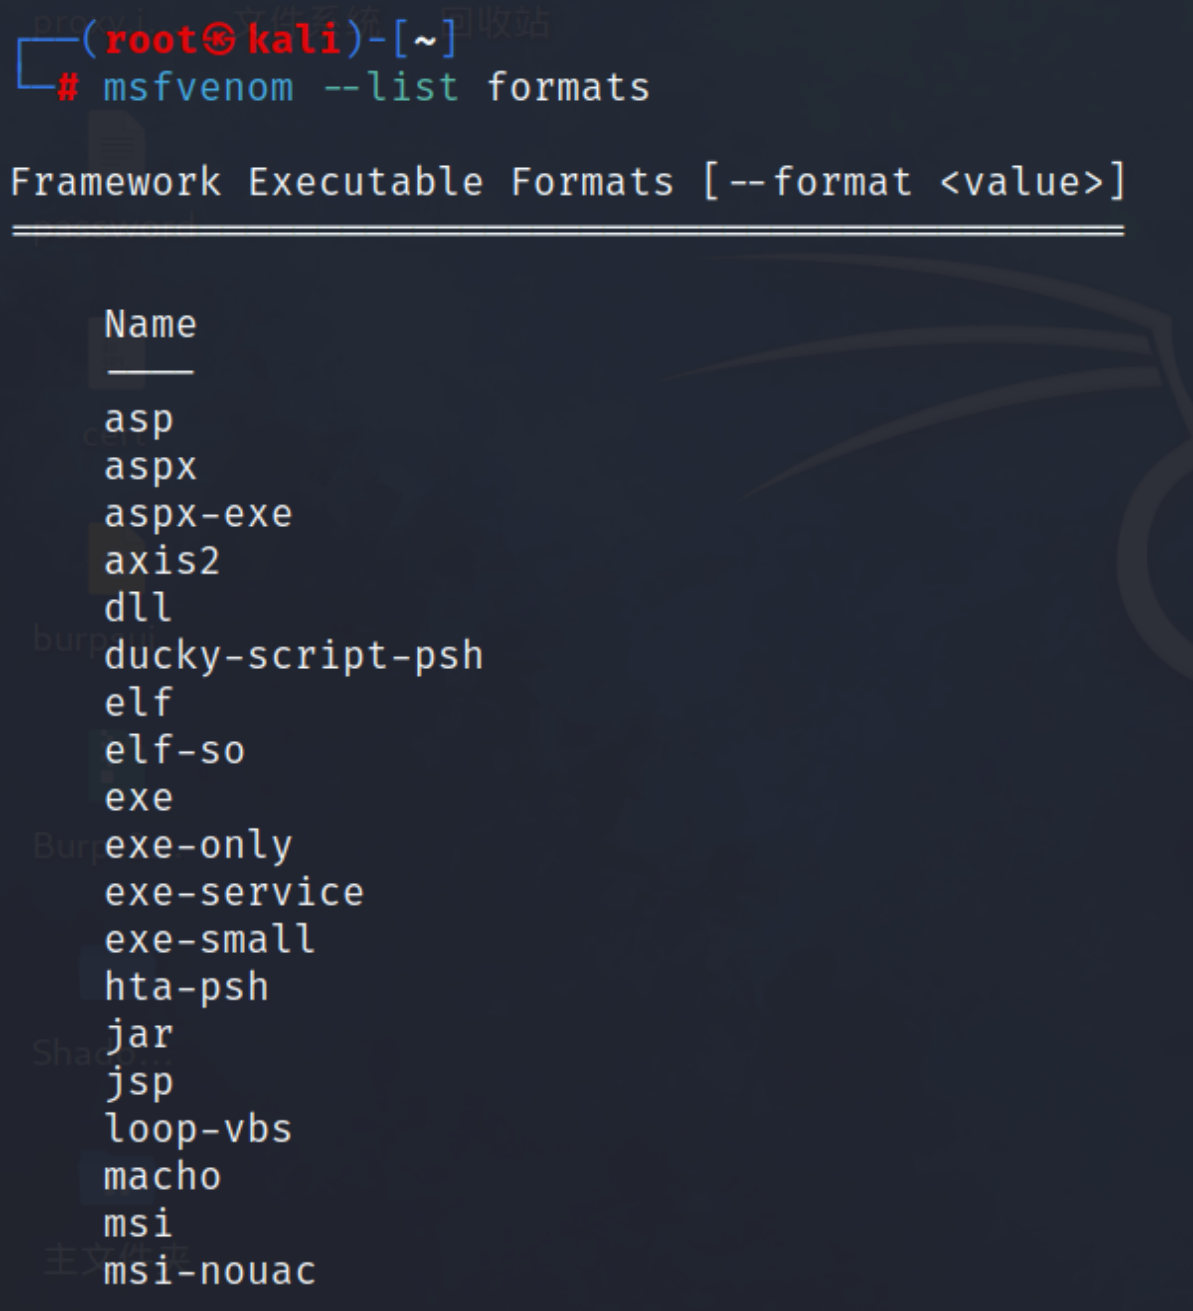
Task: Select the hta-psh format entry
Action: coord(187,988)
